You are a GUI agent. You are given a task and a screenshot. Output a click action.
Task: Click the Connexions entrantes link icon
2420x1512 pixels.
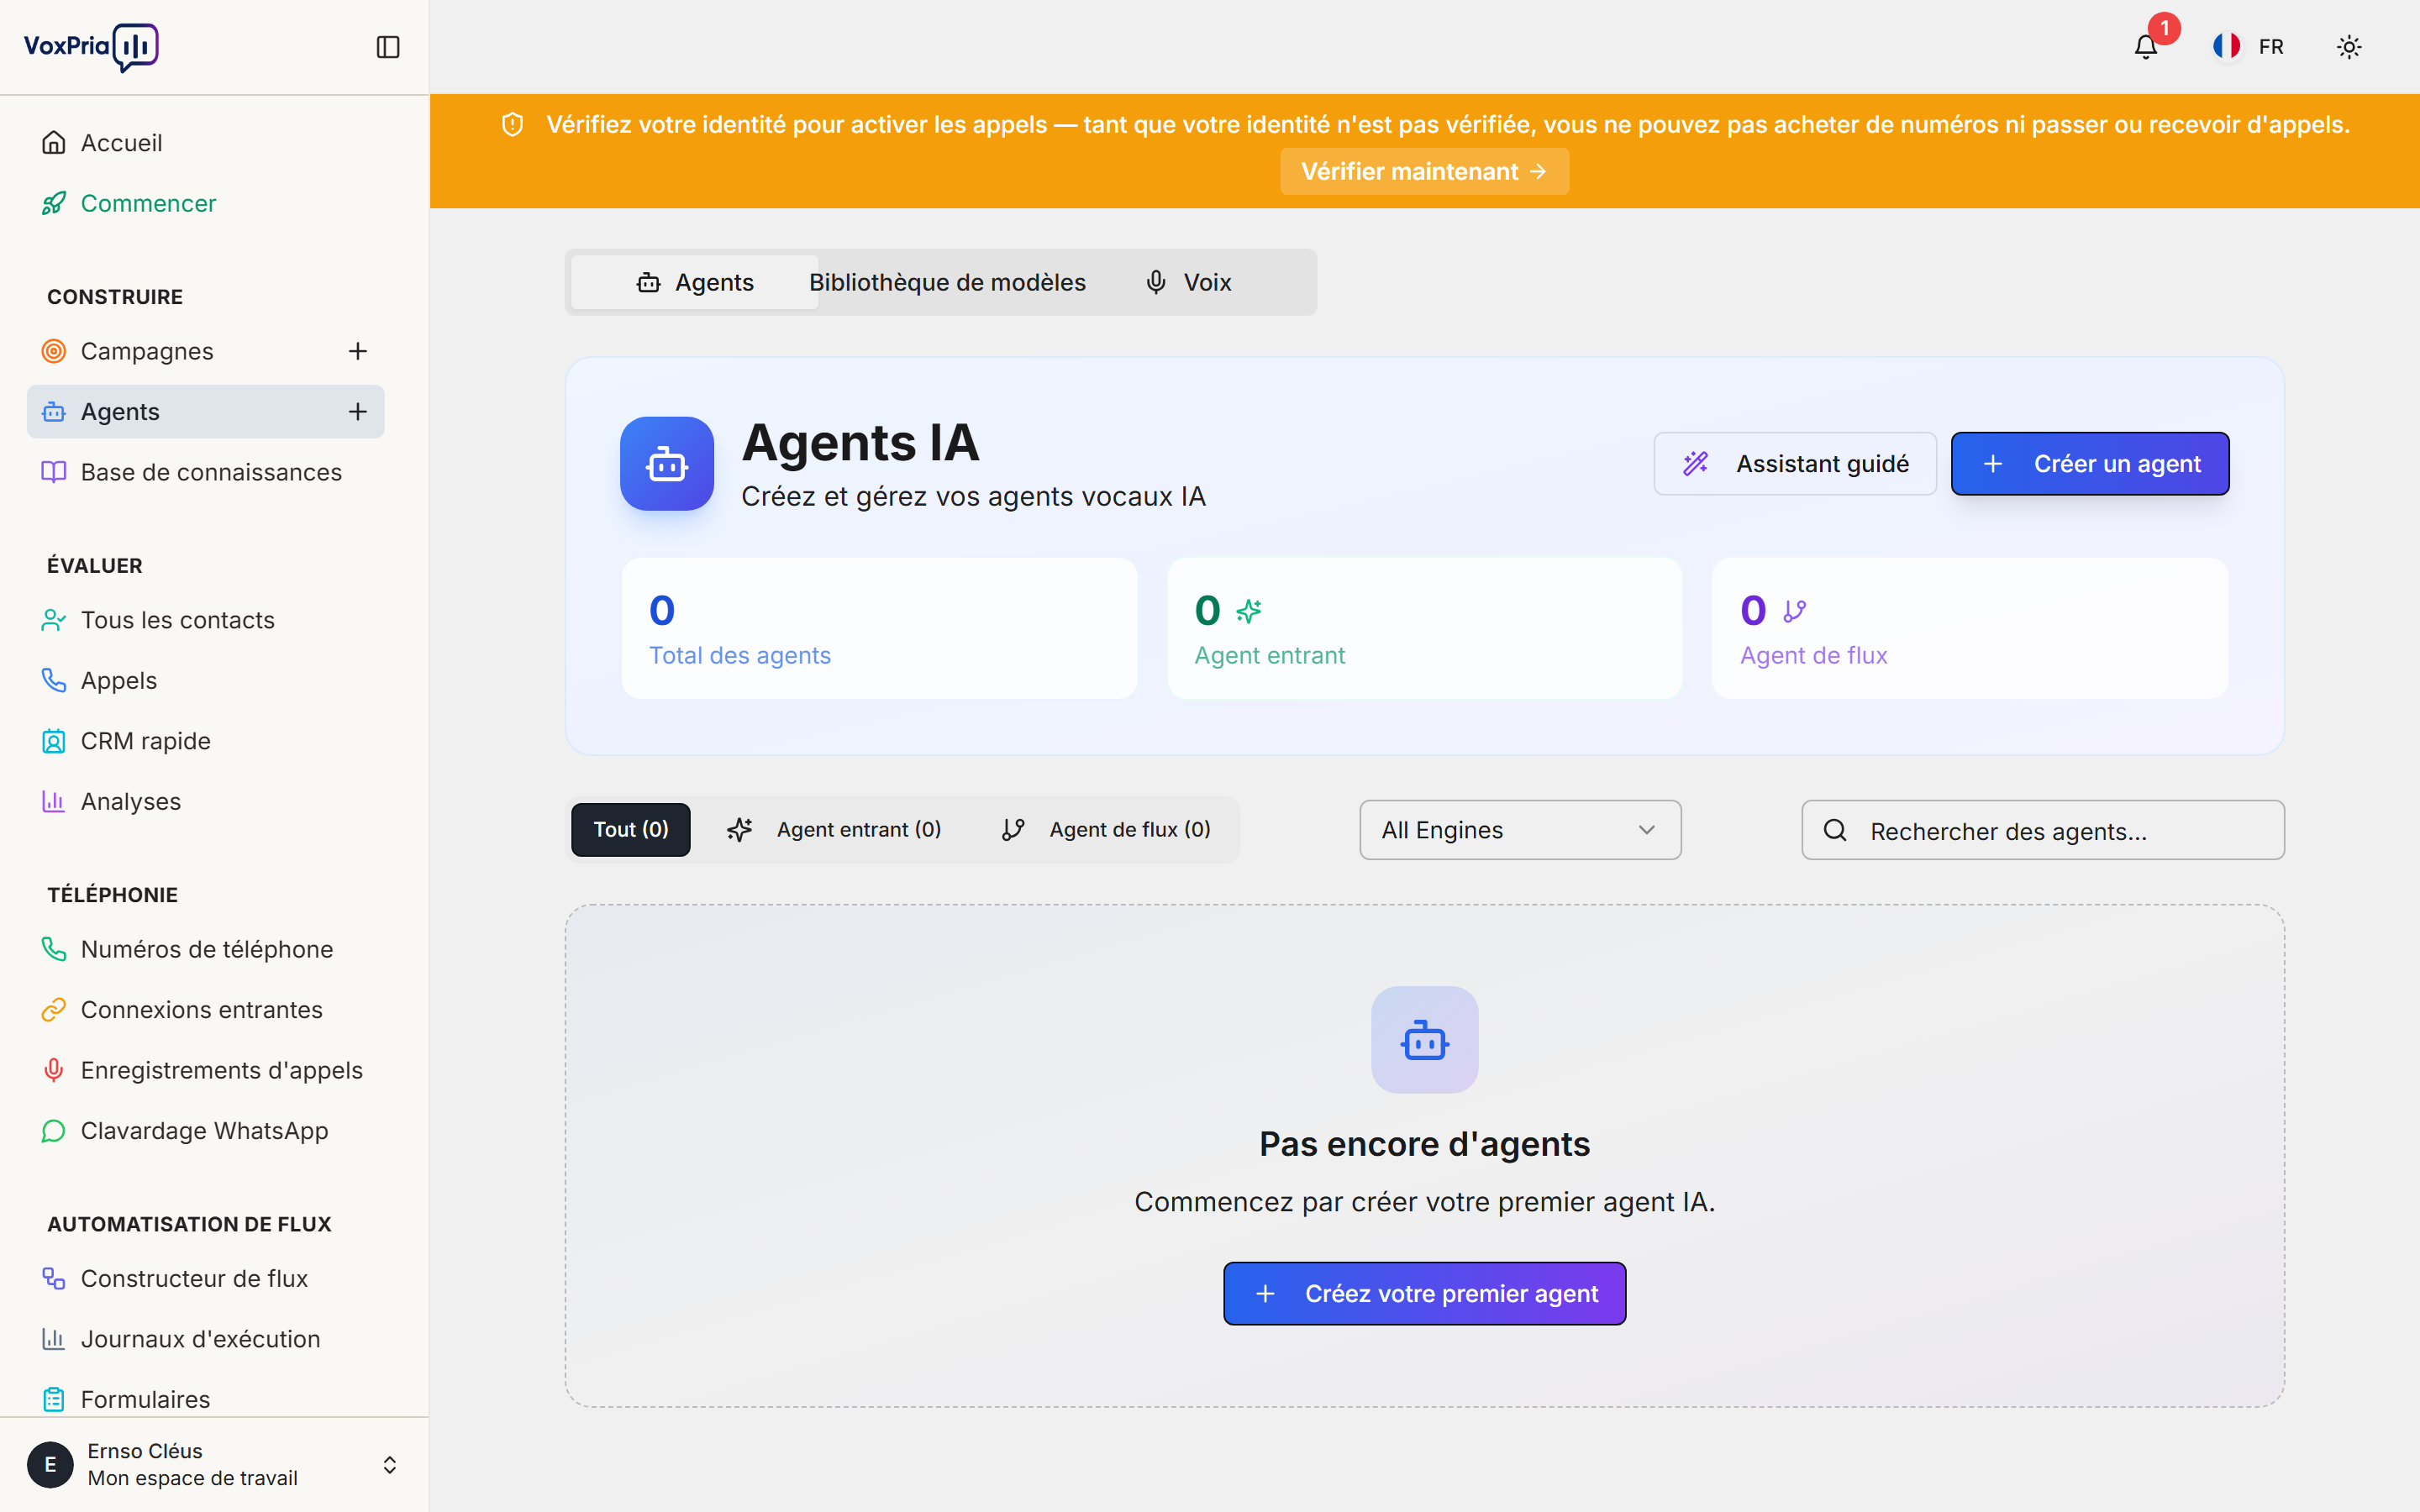54,1010
